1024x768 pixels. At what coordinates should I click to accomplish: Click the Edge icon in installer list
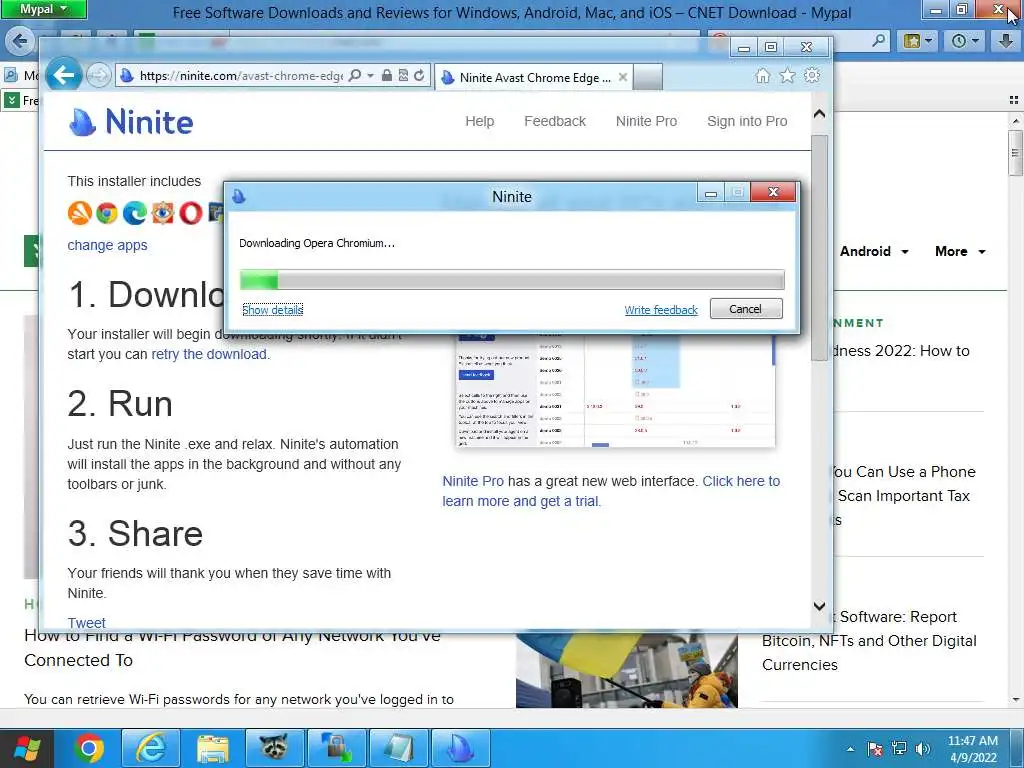click(135, 213)
